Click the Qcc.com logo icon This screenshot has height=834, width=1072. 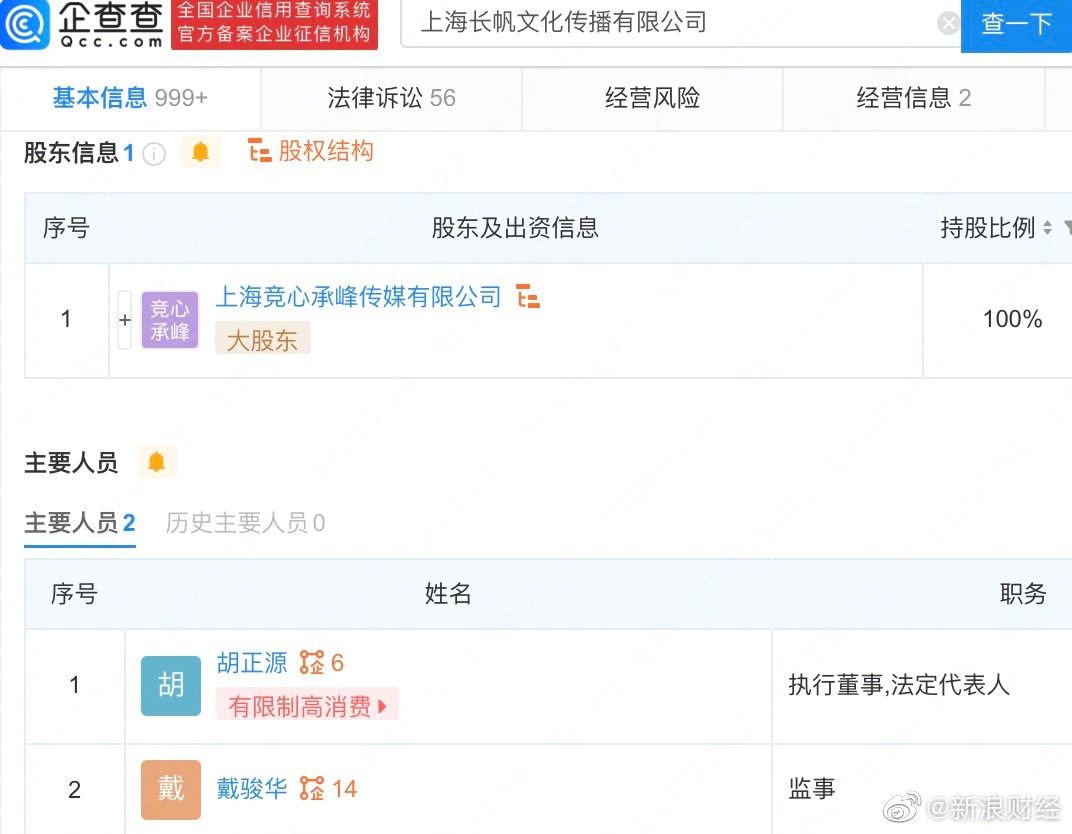(x=26, y=25)
